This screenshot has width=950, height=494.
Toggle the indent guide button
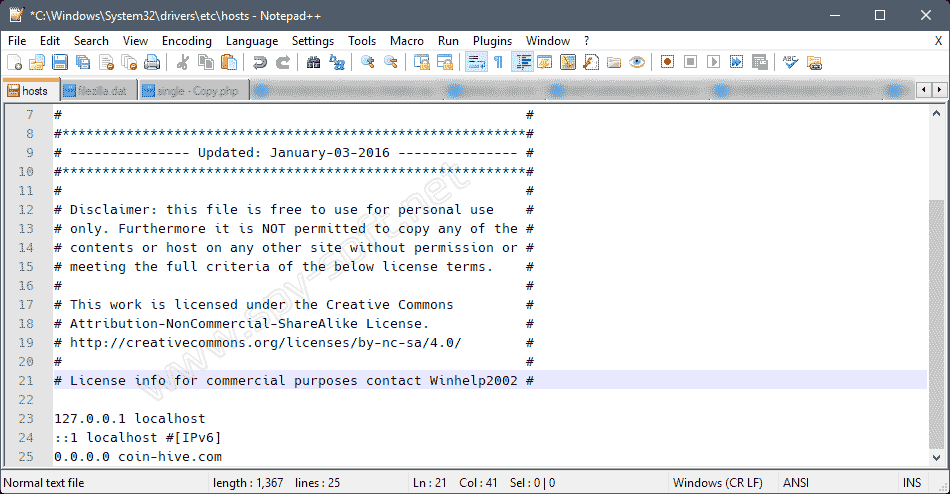(x=522, y=62)
